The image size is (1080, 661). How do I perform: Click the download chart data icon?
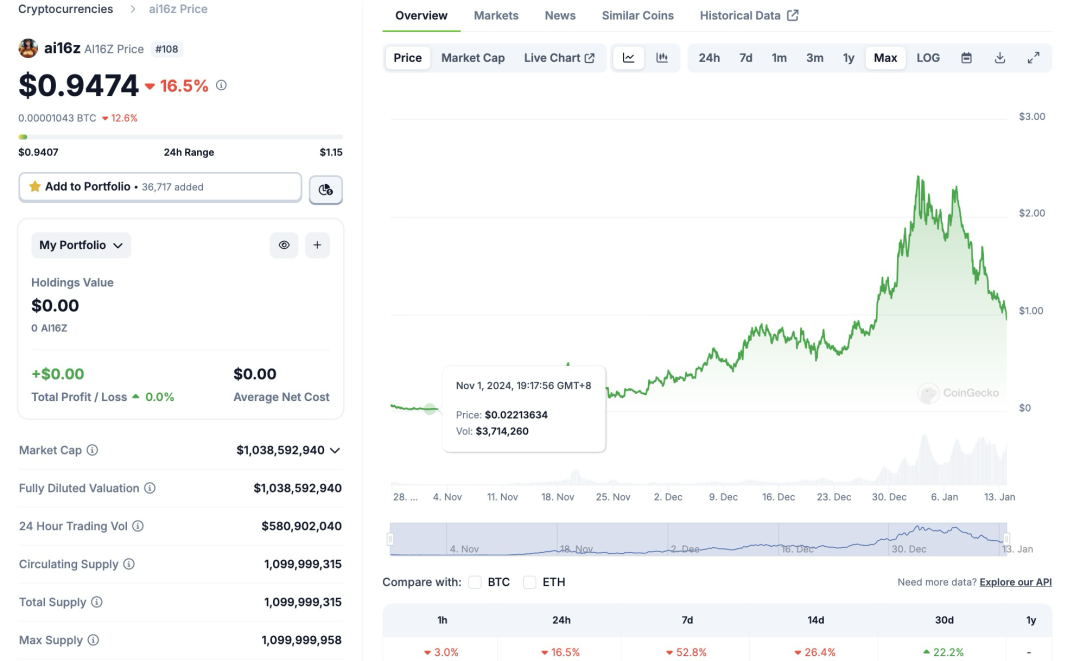(1000, 58)
